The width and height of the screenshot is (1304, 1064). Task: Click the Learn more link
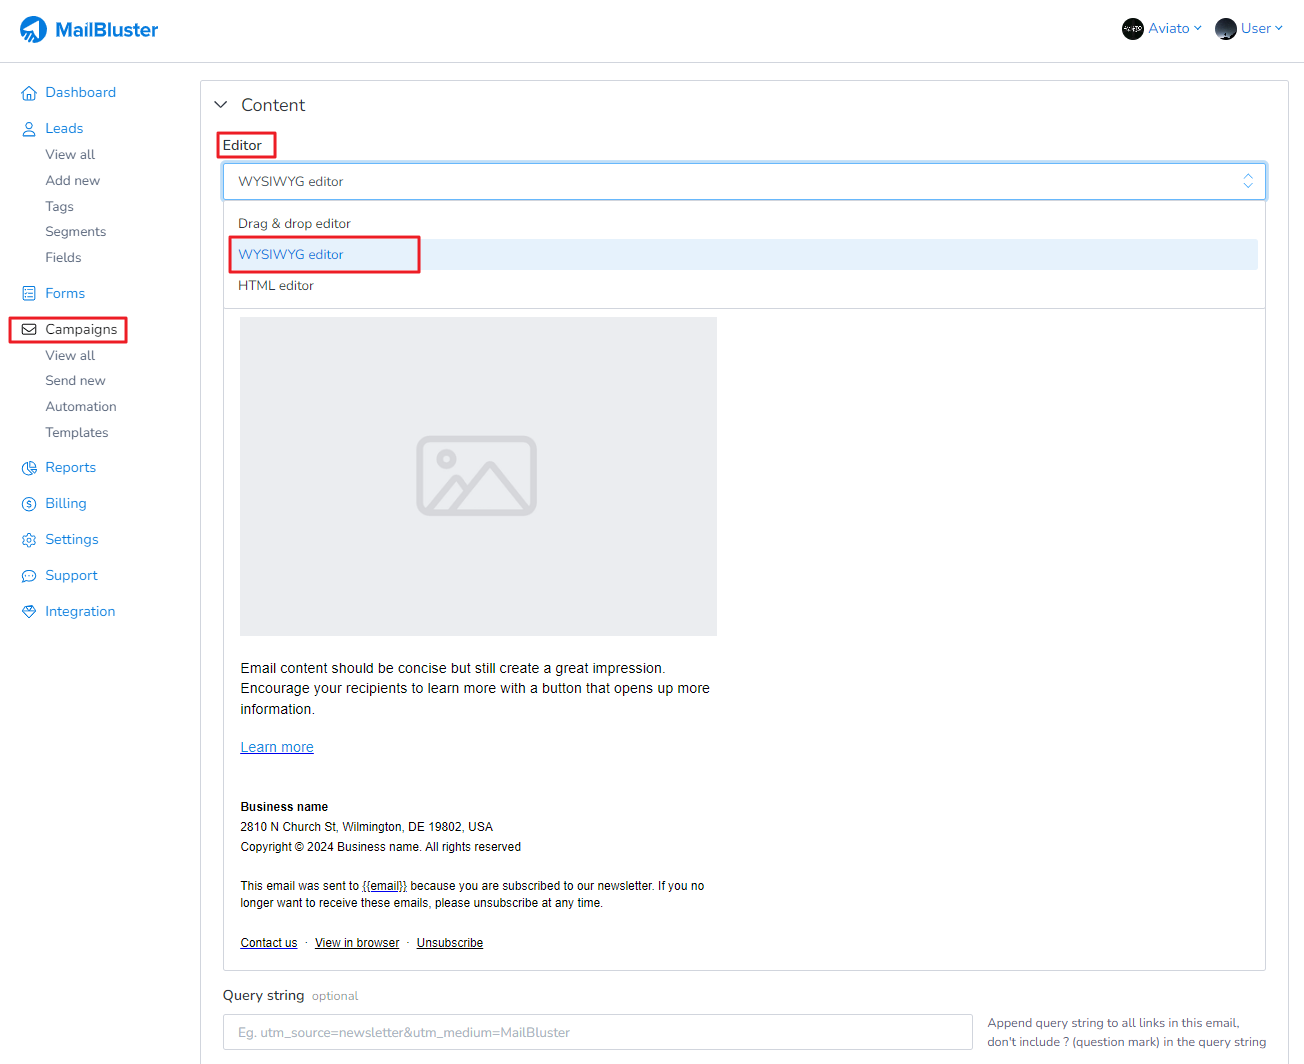point(277,747)
